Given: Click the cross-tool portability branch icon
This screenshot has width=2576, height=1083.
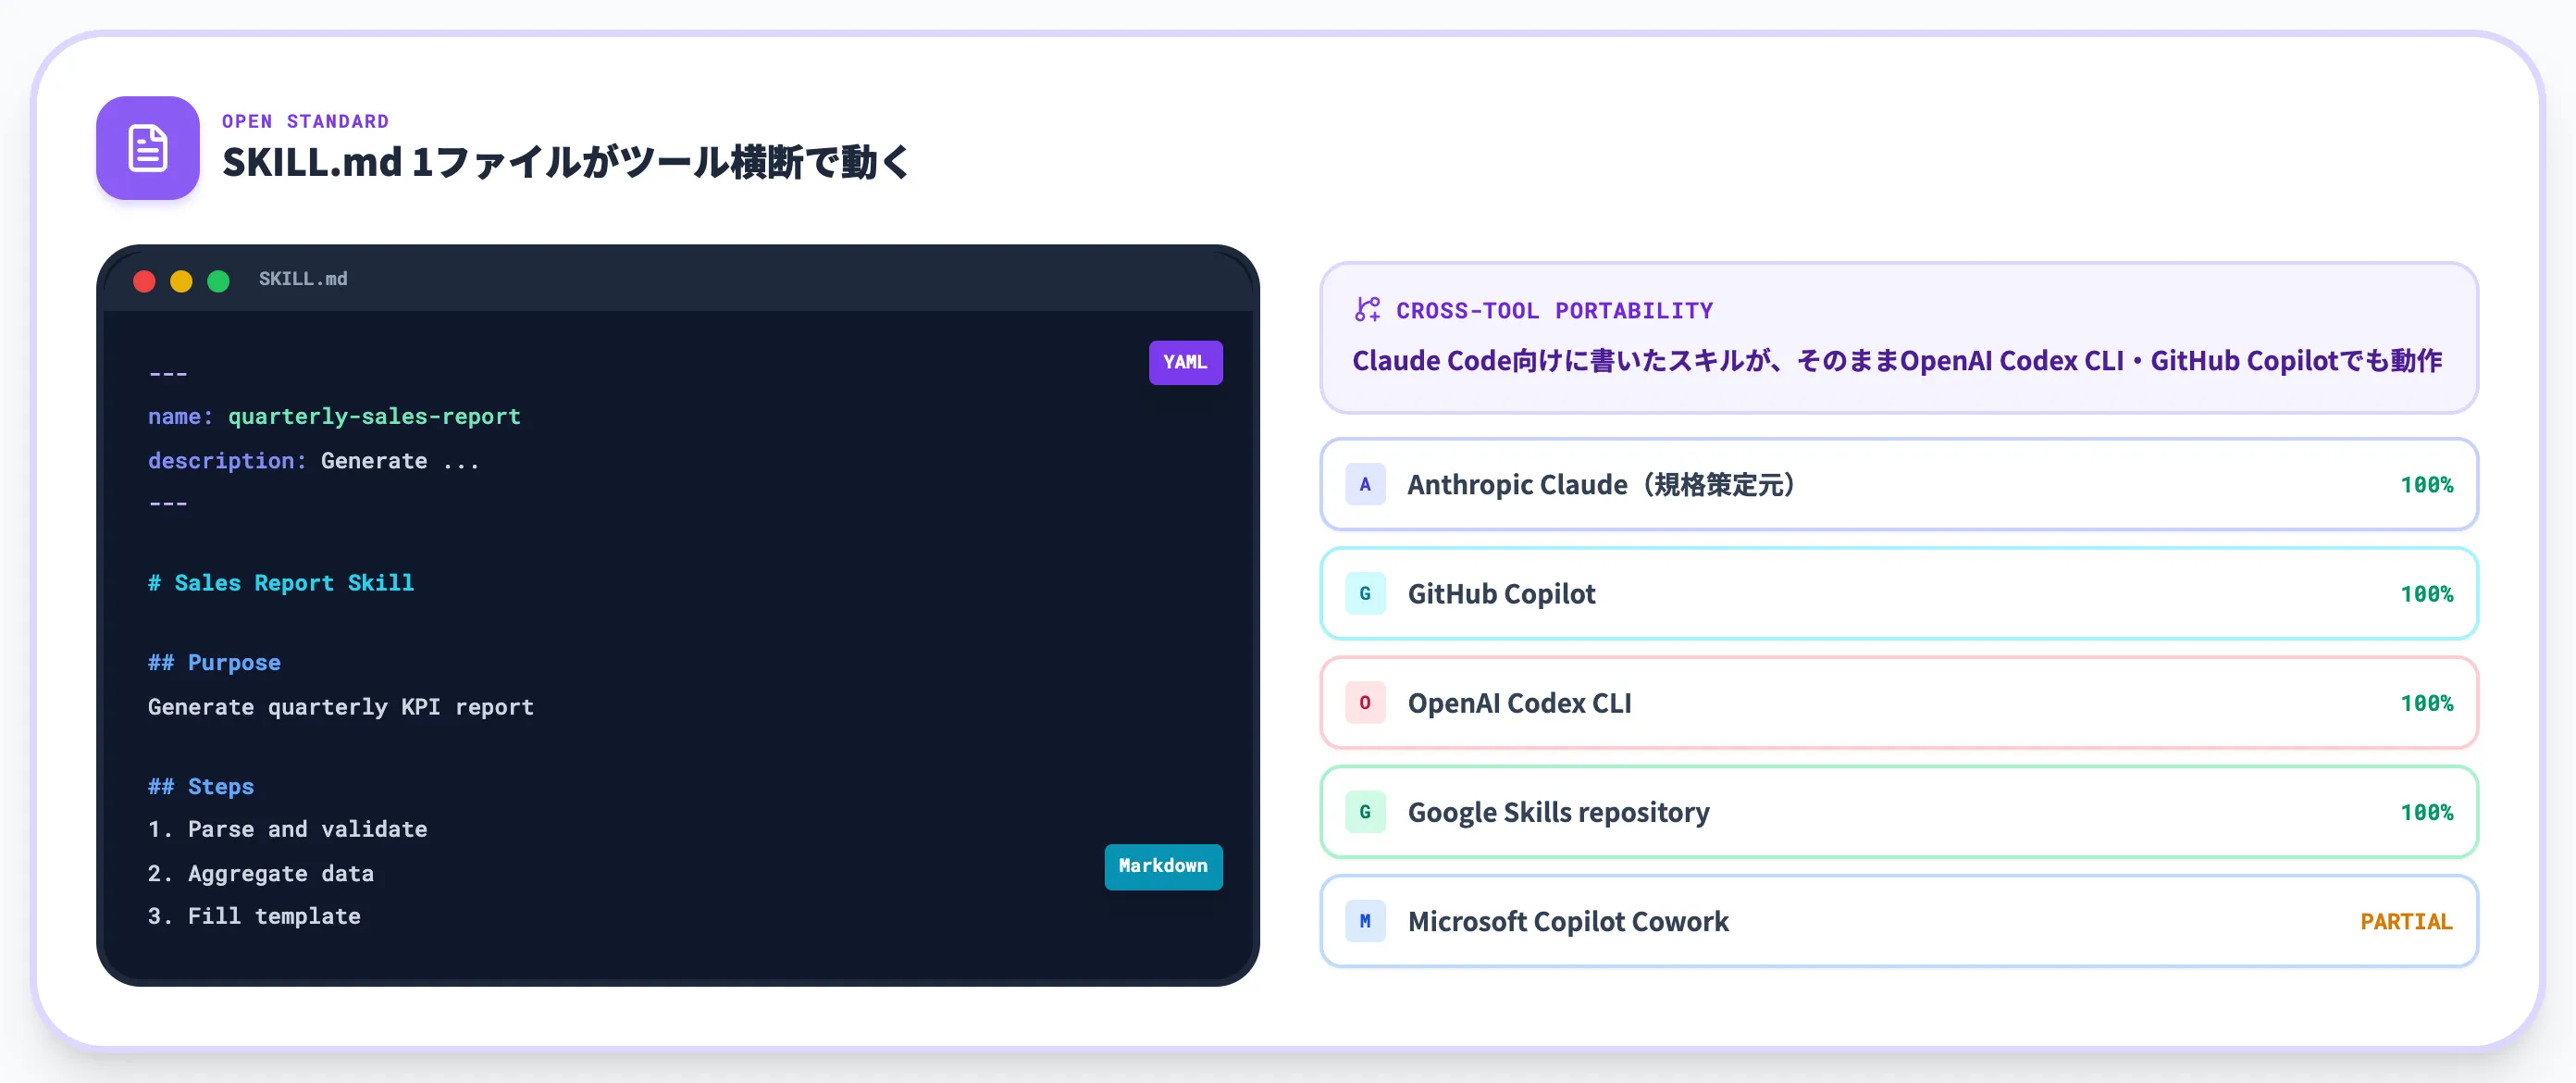Looking at the screenshot, I should pyautogui.click(x=1367, y=310).
